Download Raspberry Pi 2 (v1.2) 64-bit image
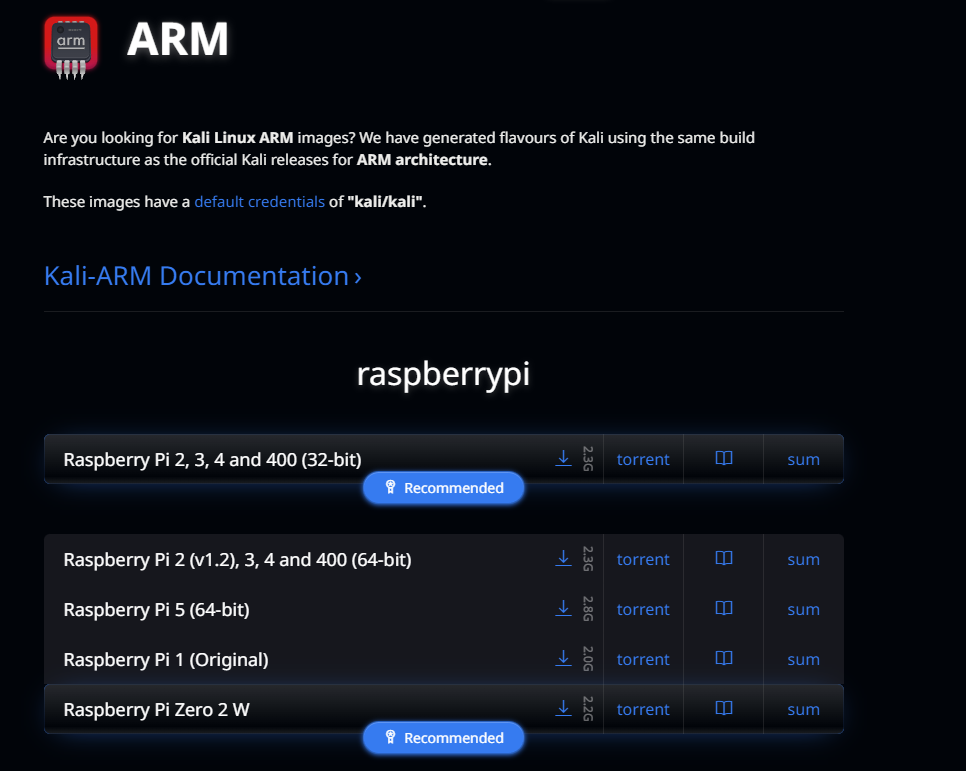The image size is (966, 771). point(563,558)
